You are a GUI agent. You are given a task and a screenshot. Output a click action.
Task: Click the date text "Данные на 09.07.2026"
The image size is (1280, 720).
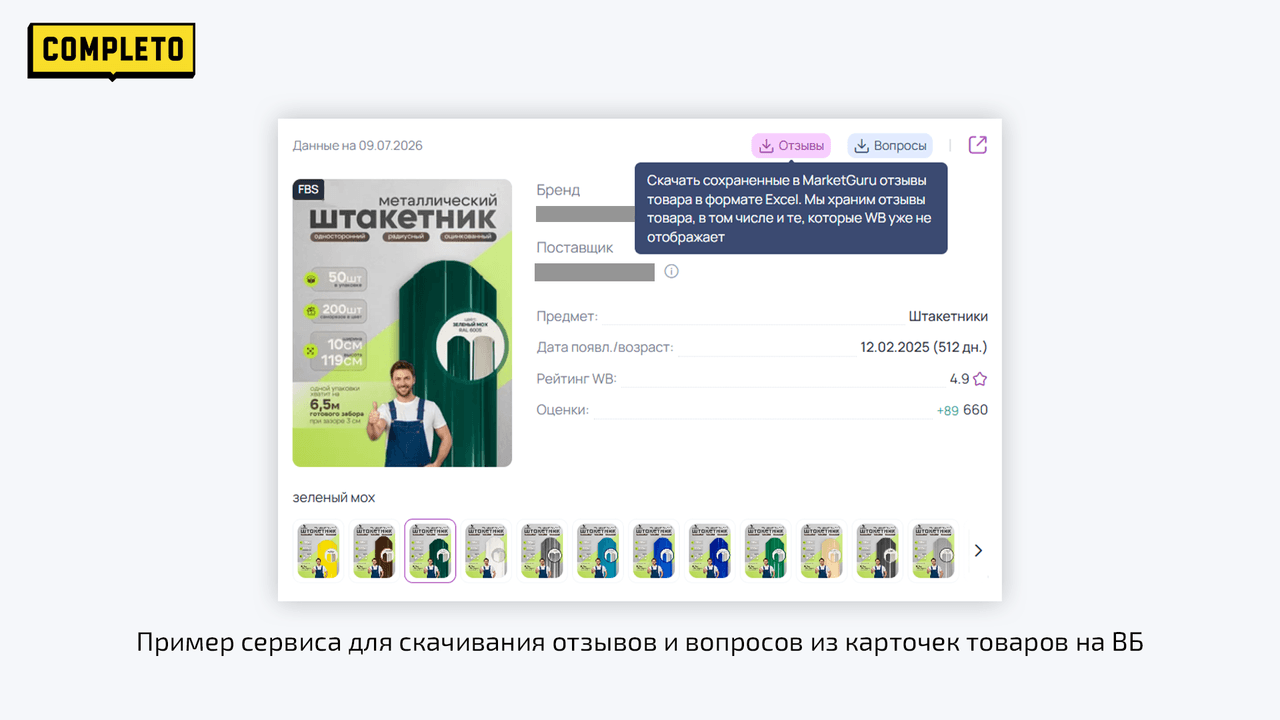coord(358,146)
